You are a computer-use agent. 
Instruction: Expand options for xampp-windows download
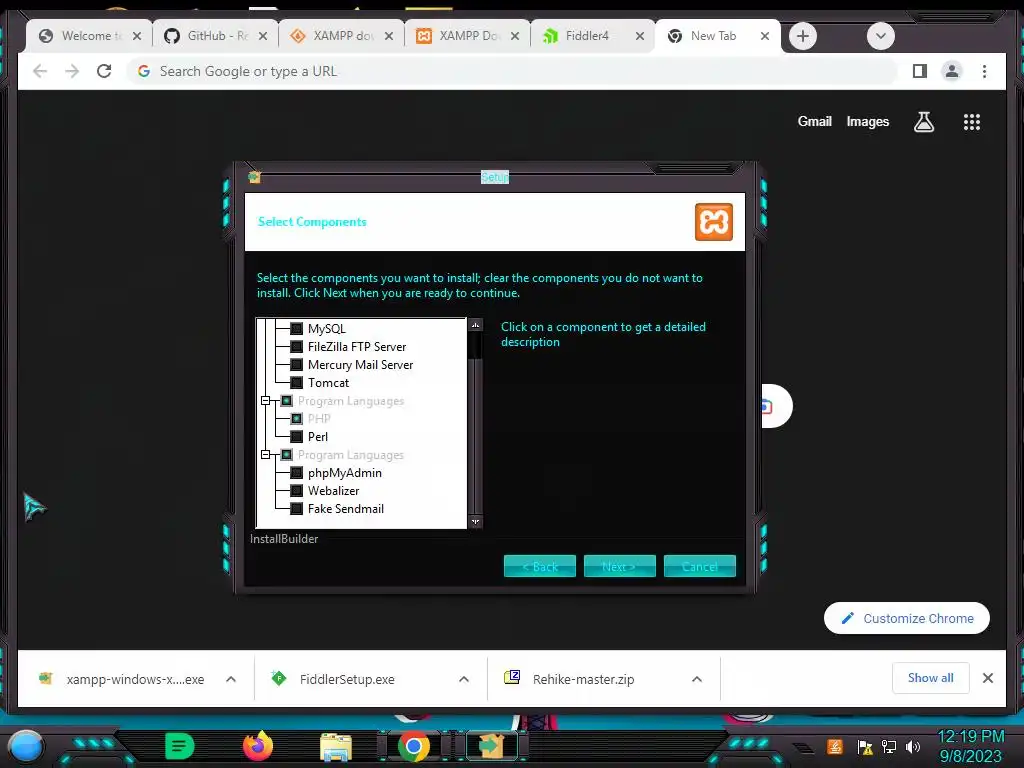click(x=231, y=679)
